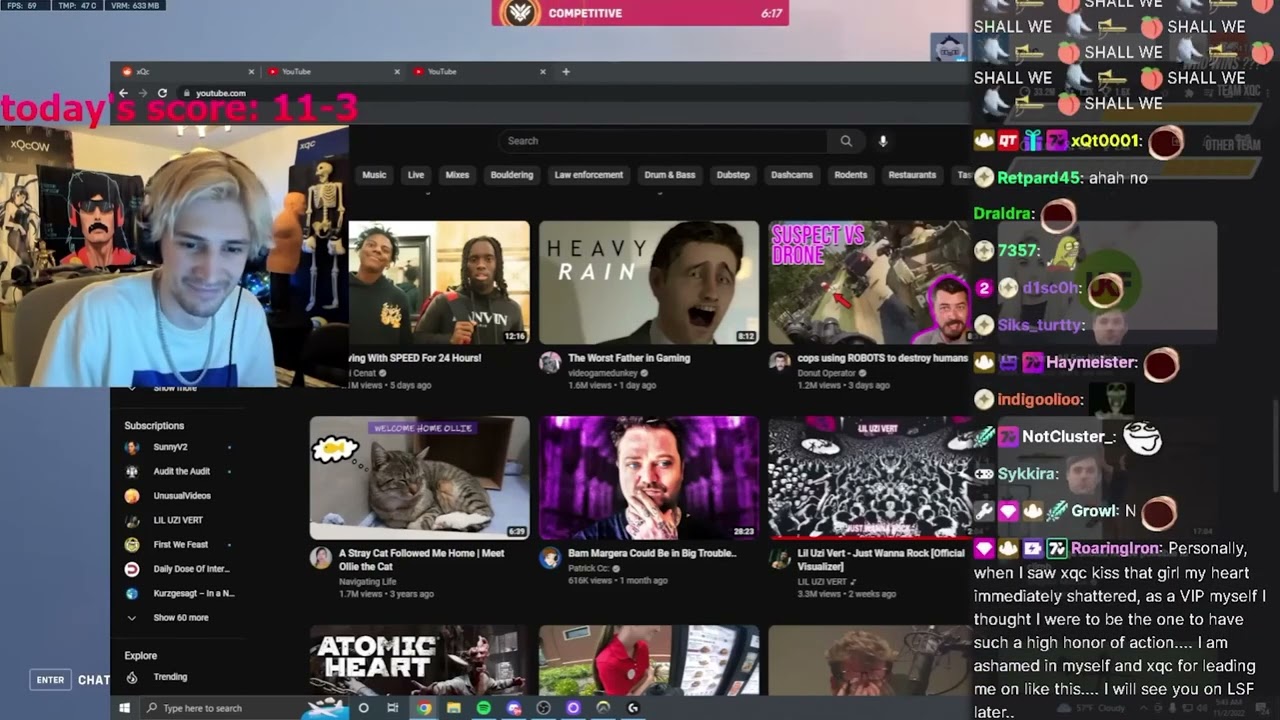Open Audit the Audit subscription
This screenshot has width=1280, height=720.
pyautogui.click(x=180, y=471)
